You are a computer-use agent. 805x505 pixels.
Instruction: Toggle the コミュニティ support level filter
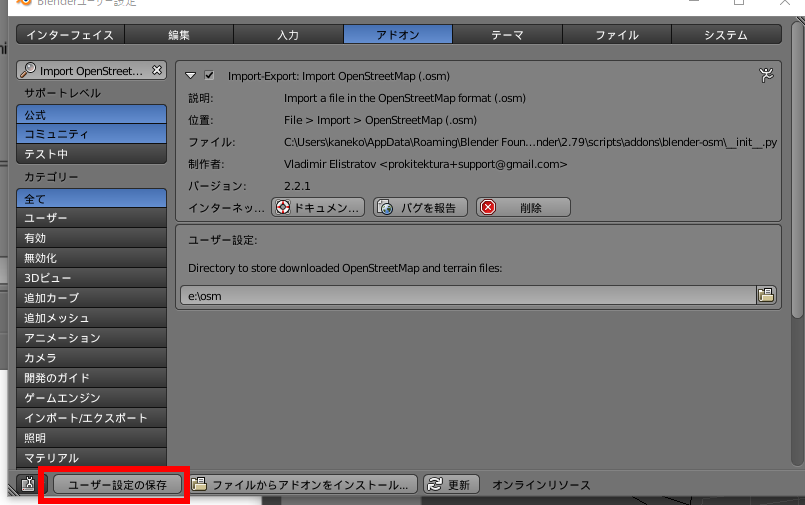coord(91,134)
